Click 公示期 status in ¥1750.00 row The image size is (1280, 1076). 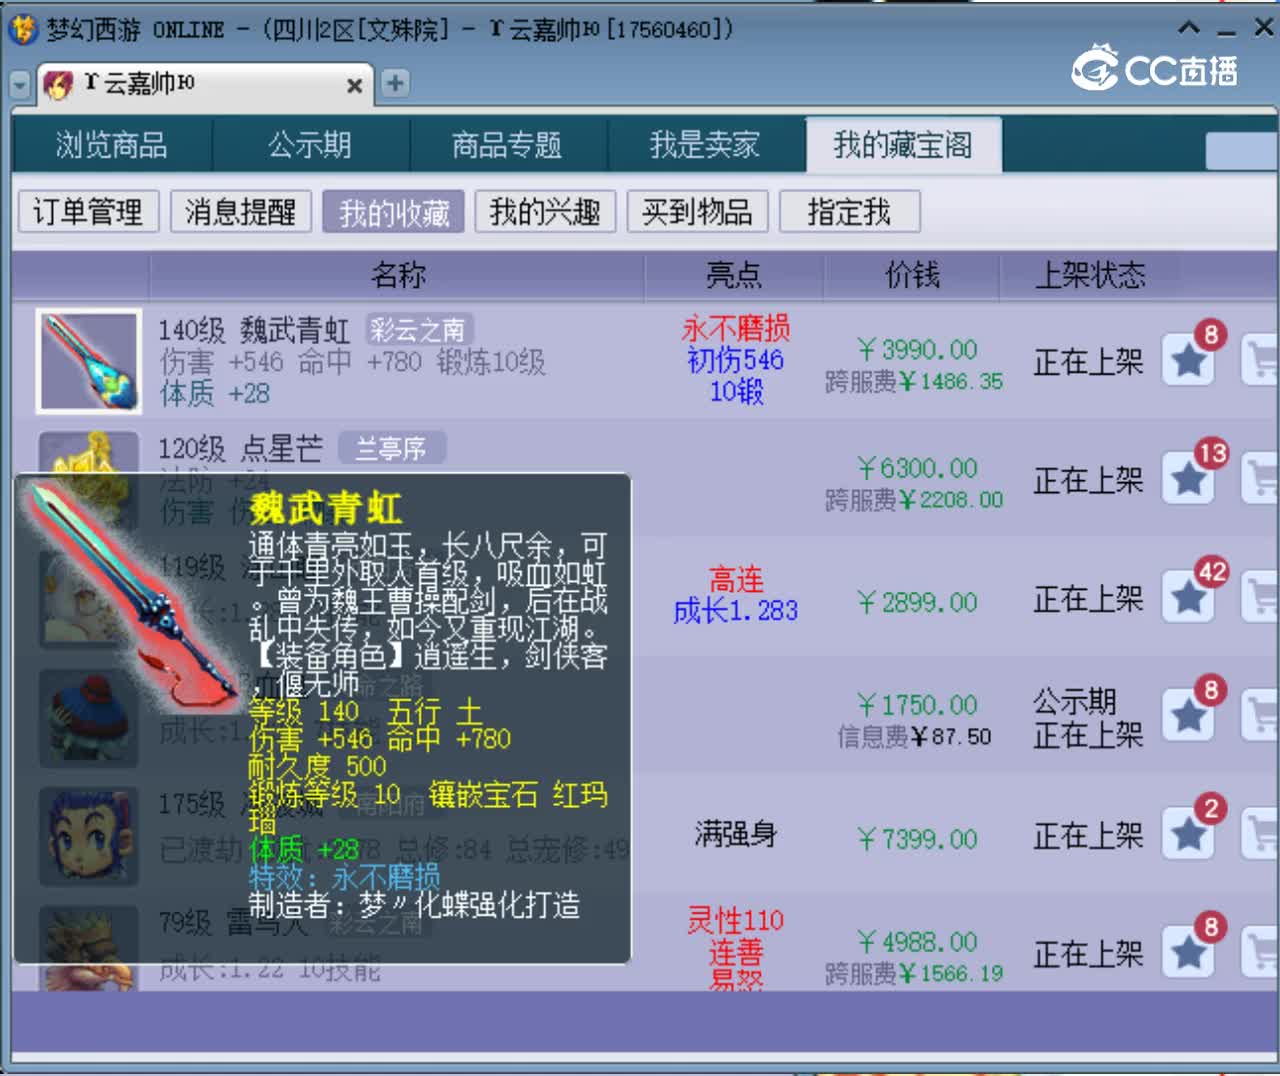coord(1075,702)
